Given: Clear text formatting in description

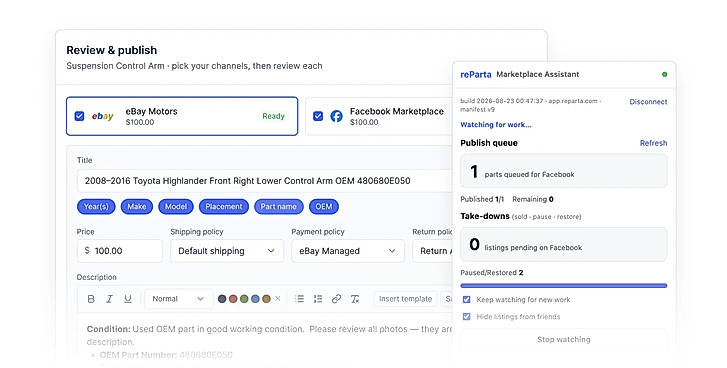Looking at the screenshot, I should point(355,299).
